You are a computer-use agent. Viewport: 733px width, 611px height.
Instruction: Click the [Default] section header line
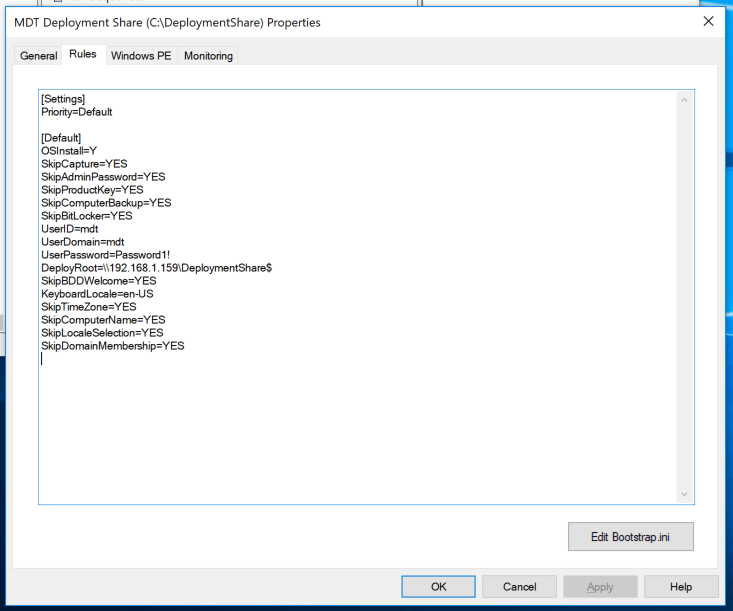(x=61, y=138)
